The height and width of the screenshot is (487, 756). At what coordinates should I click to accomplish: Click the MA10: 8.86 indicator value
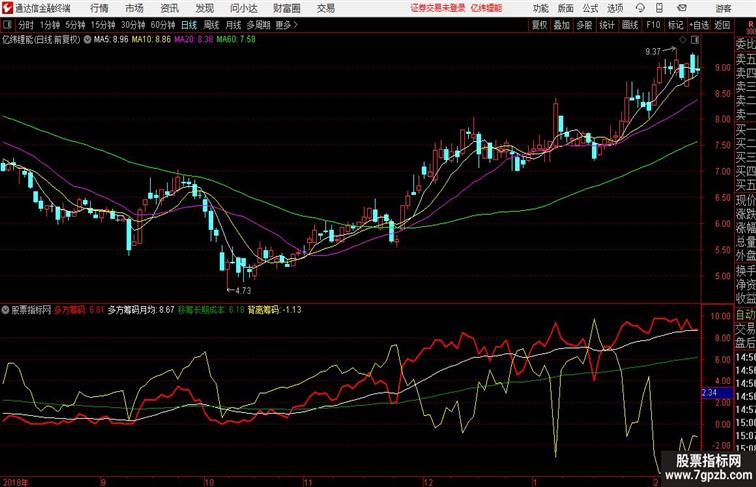[x=151, y=40]
